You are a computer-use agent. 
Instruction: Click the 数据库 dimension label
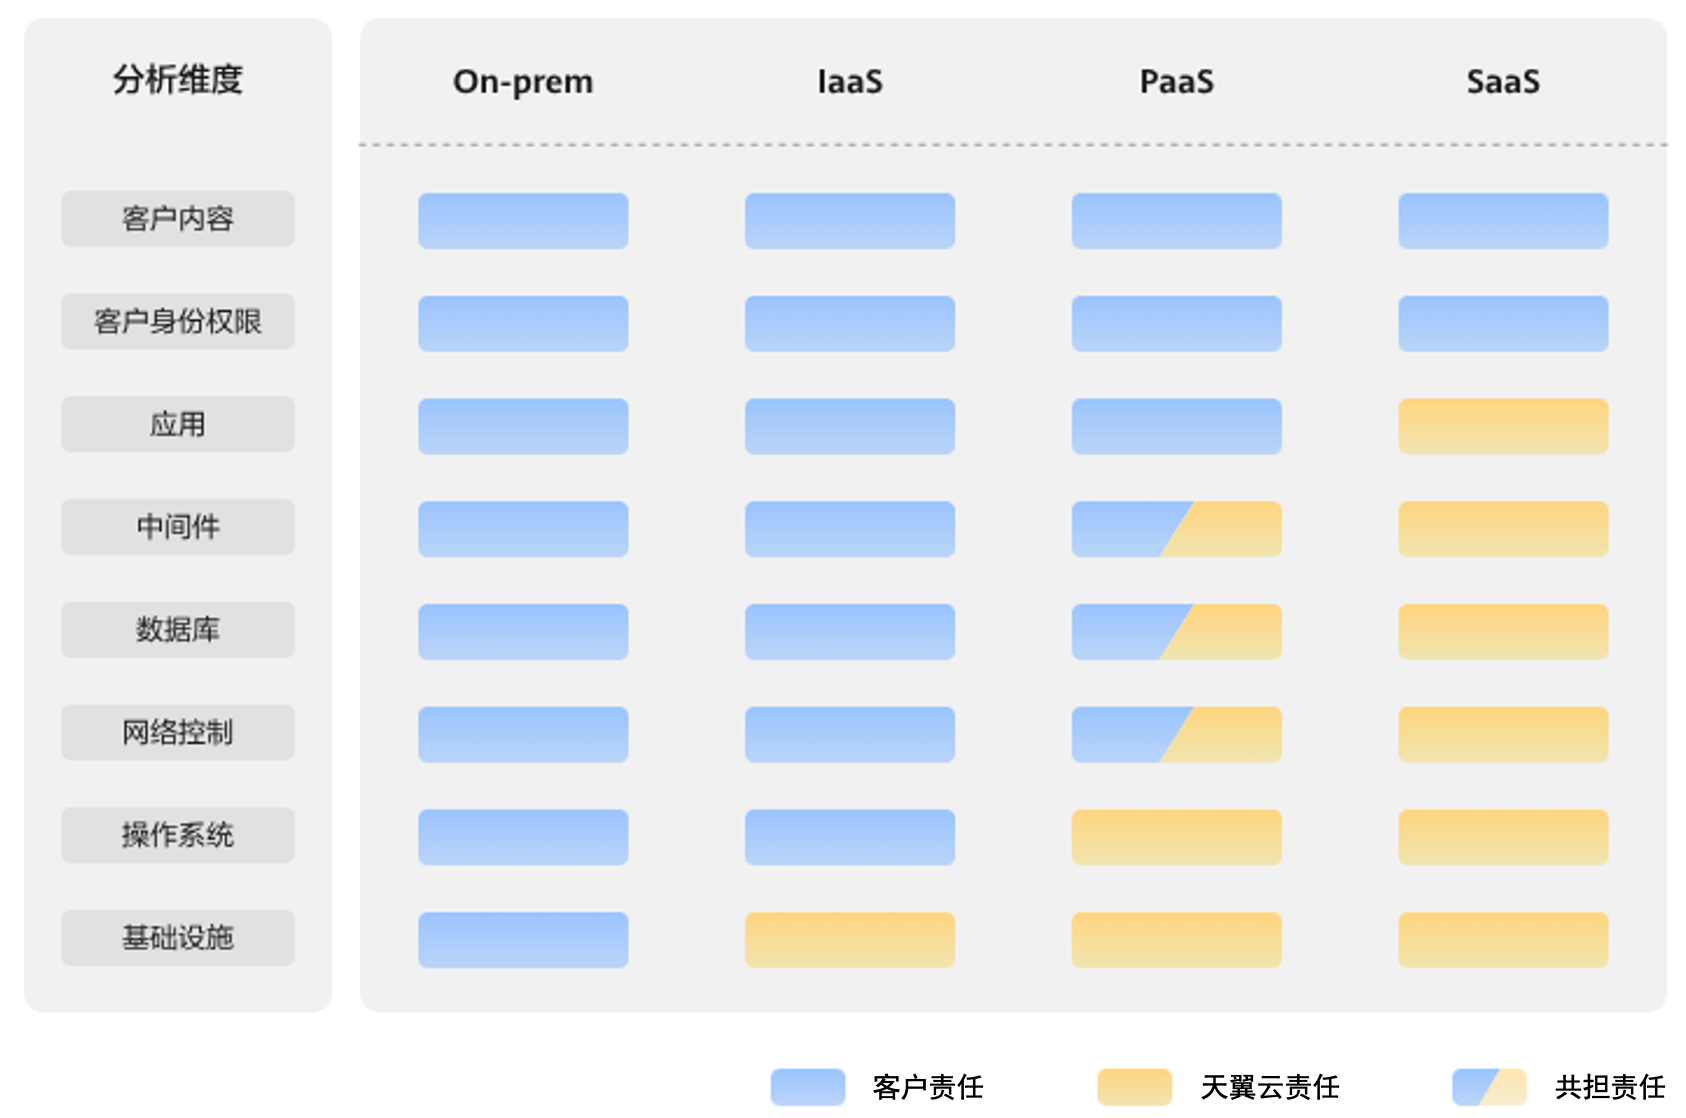pyautogui.click(x=178, y=630)
